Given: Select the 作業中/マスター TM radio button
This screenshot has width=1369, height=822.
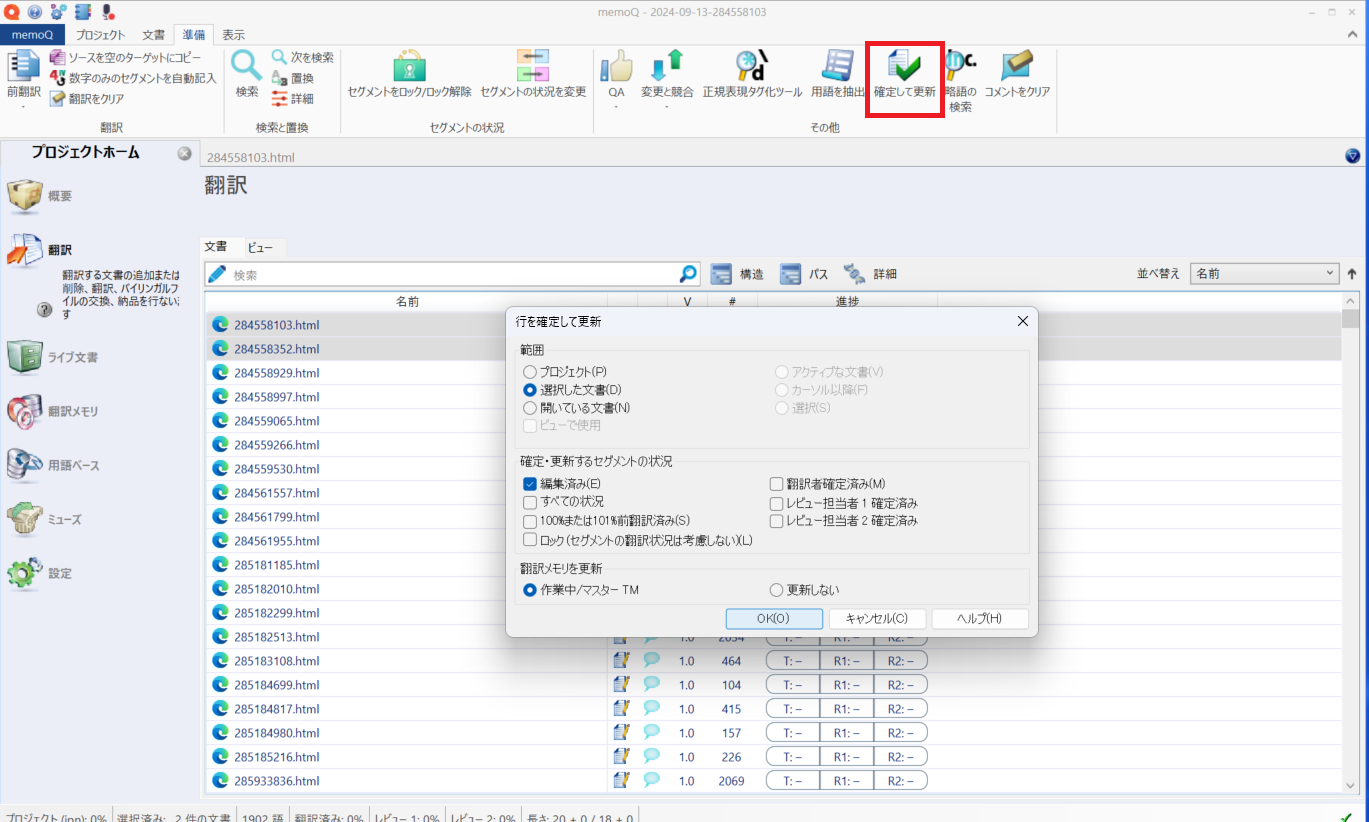Looking at the screenshot, I should pos(530,590).
